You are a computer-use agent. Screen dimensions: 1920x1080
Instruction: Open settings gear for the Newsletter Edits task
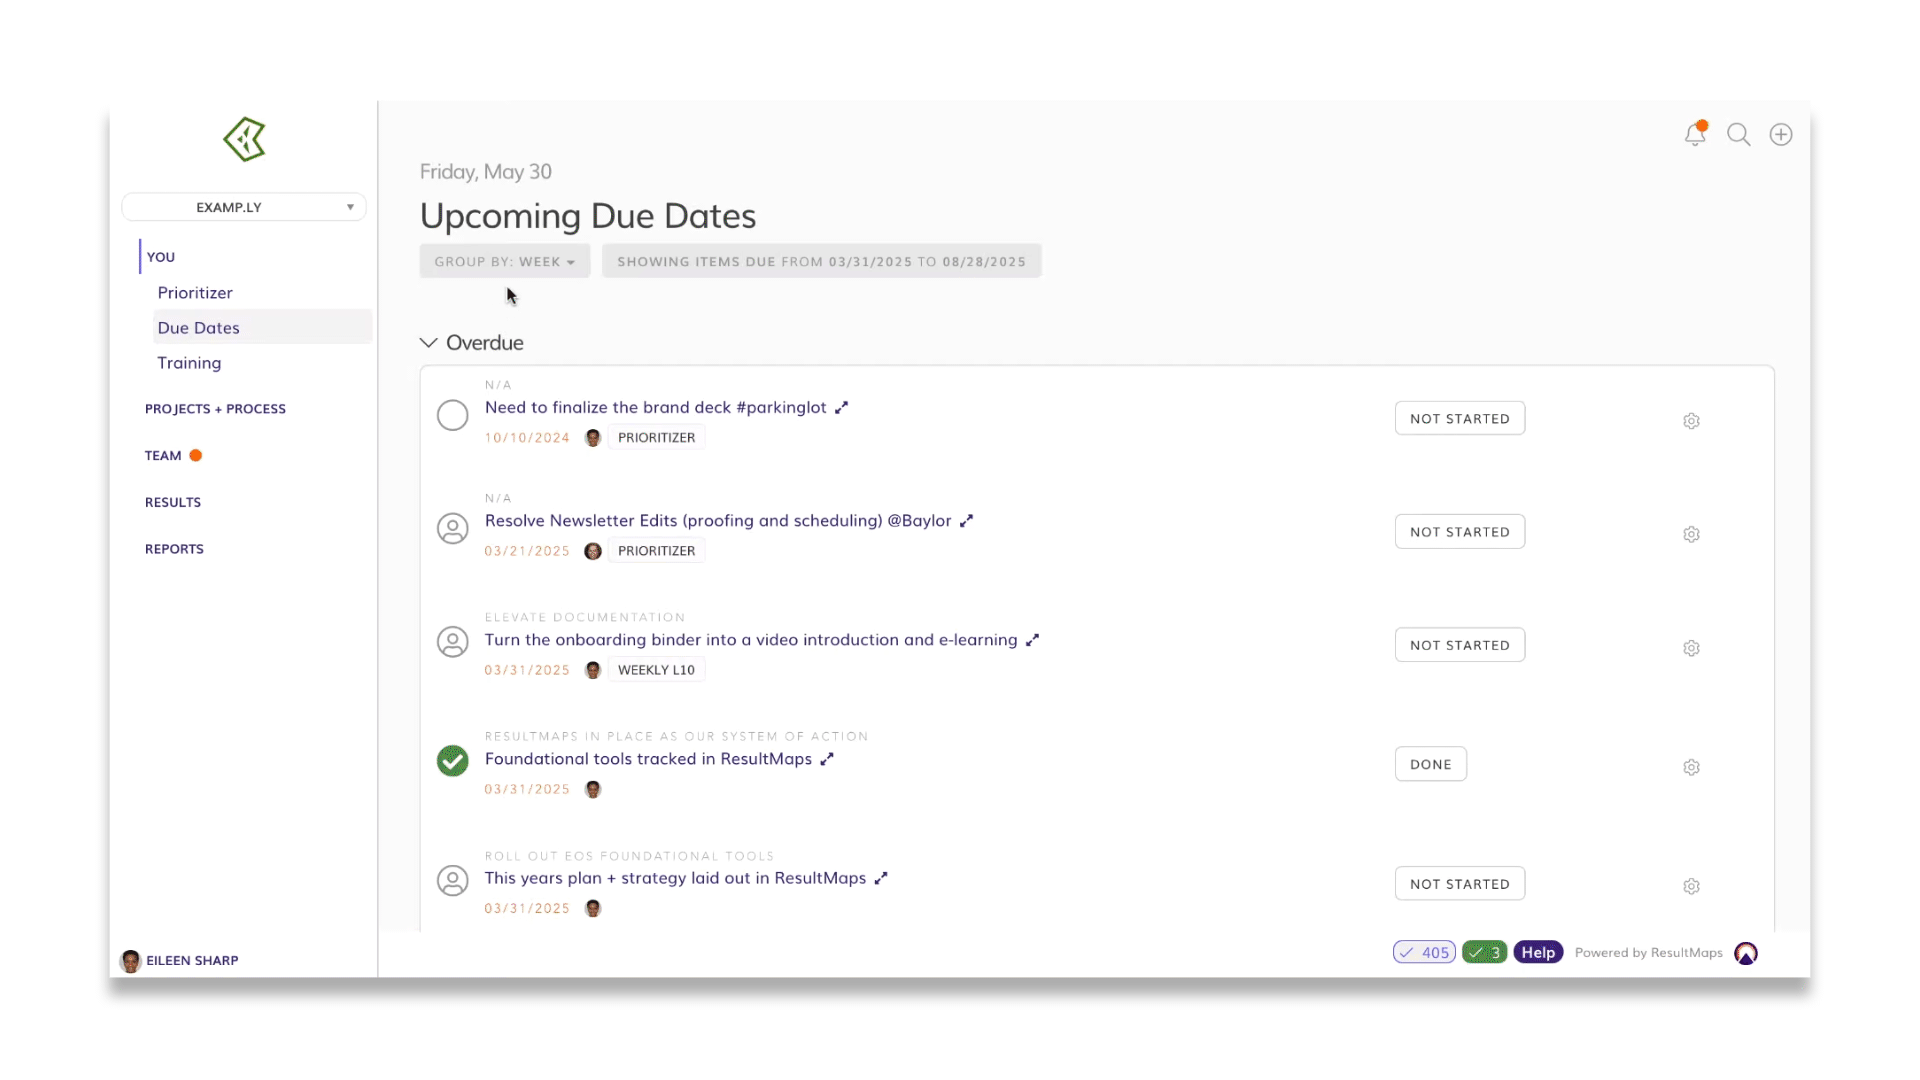tap(1691, 534)
